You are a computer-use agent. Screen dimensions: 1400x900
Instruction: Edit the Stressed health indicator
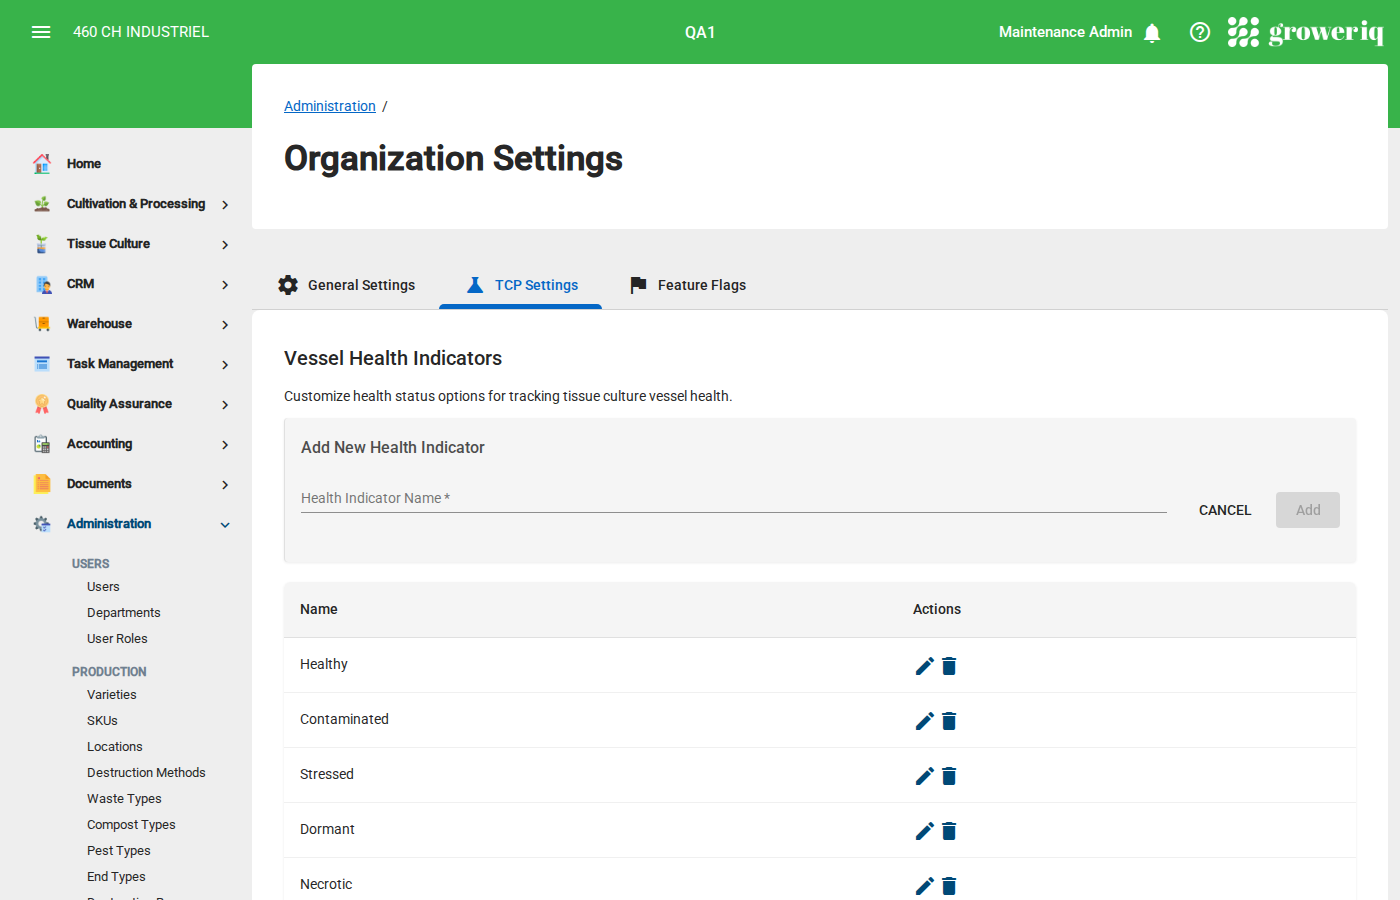click(925, 776)
